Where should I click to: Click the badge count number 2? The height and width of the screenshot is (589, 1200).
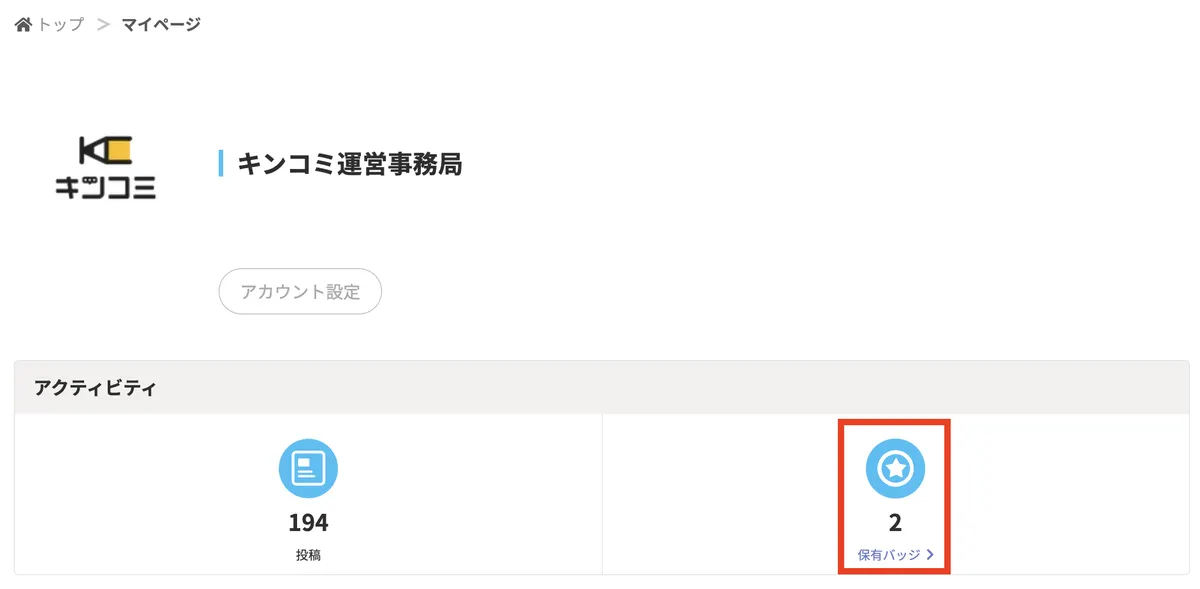click(x=895, y=523)
